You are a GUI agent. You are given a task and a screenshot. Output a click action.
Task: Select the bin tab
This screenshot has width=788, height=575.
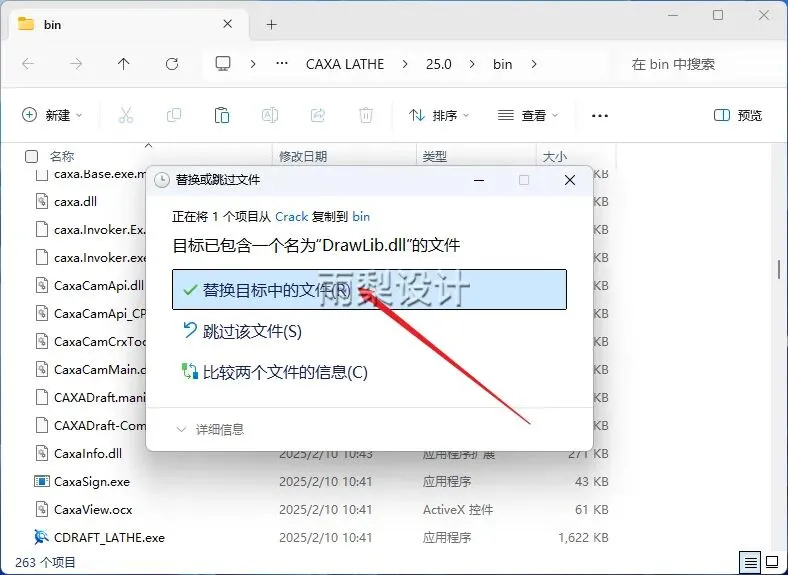[129, 24]
